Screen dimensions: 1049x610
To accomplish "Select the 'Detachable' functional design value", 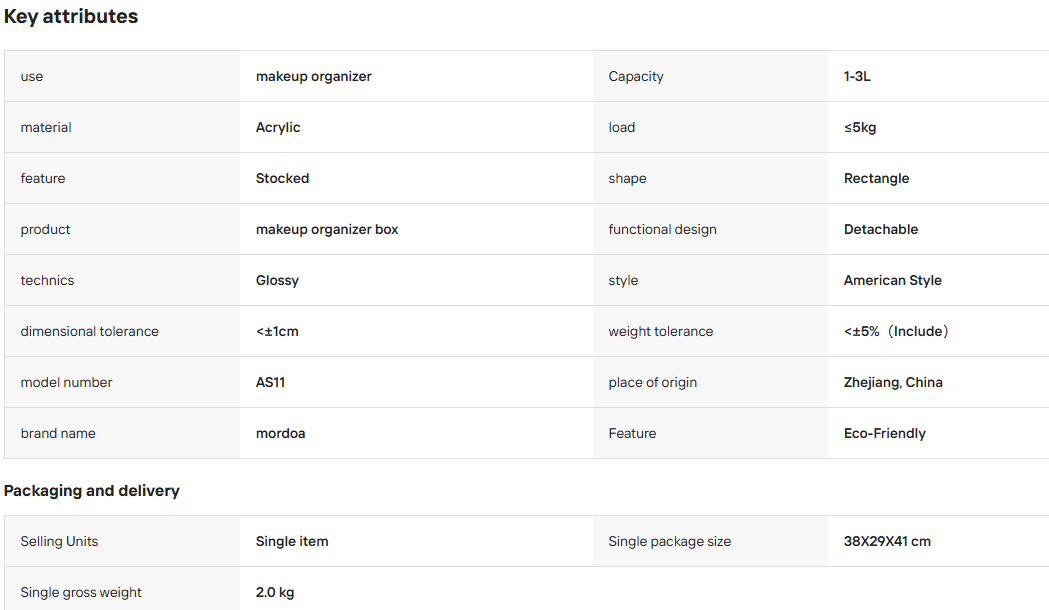I will (880, 229).
